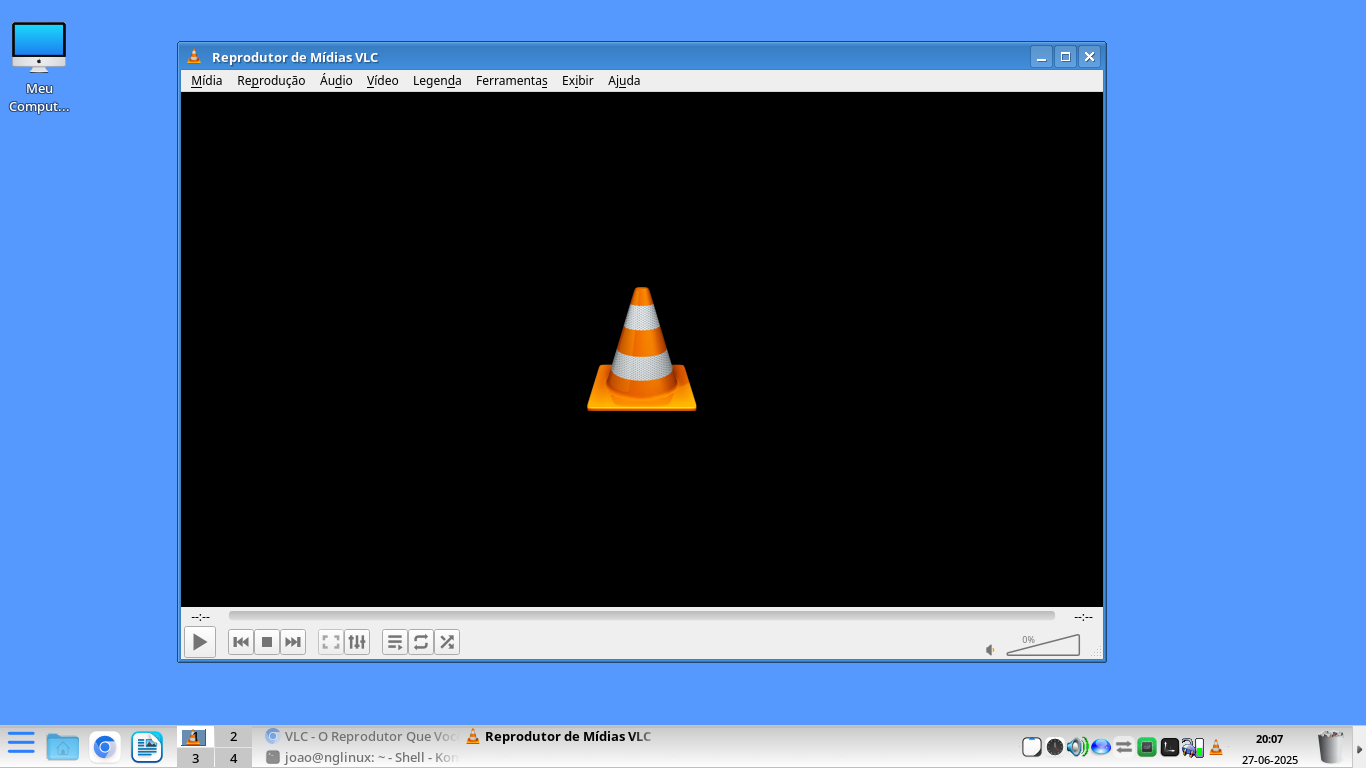Launch the Chromium browser from the taskbar
This screenshot has height=768, width=1366.
(105, 746)
